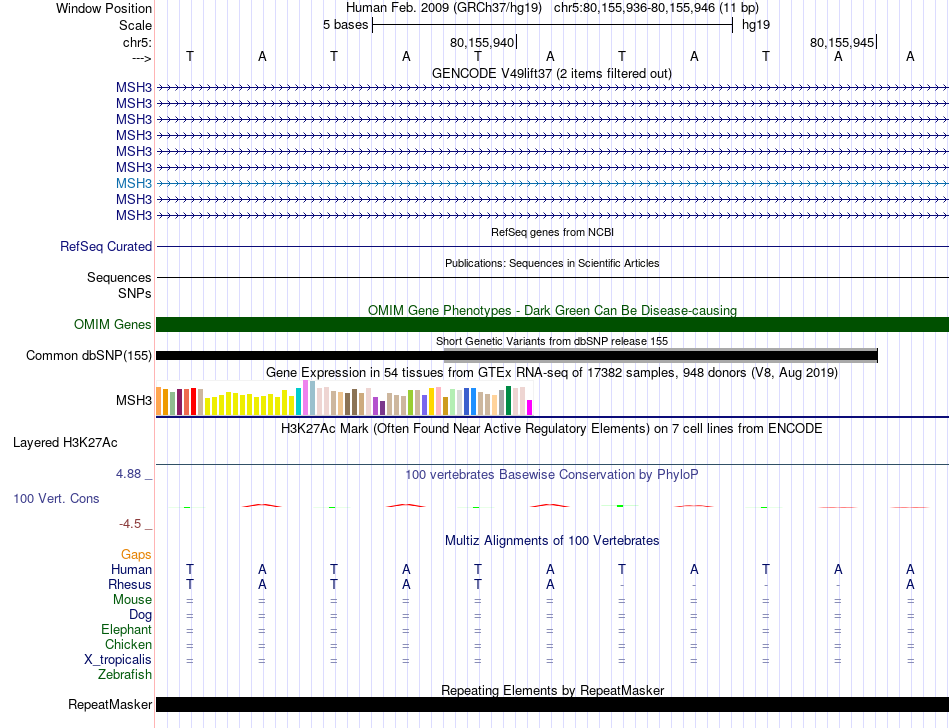Open Repeating Elements by RepeatMasker title
Screen dimensions: 950x728
pyautogui.click(x=552, y=690)
